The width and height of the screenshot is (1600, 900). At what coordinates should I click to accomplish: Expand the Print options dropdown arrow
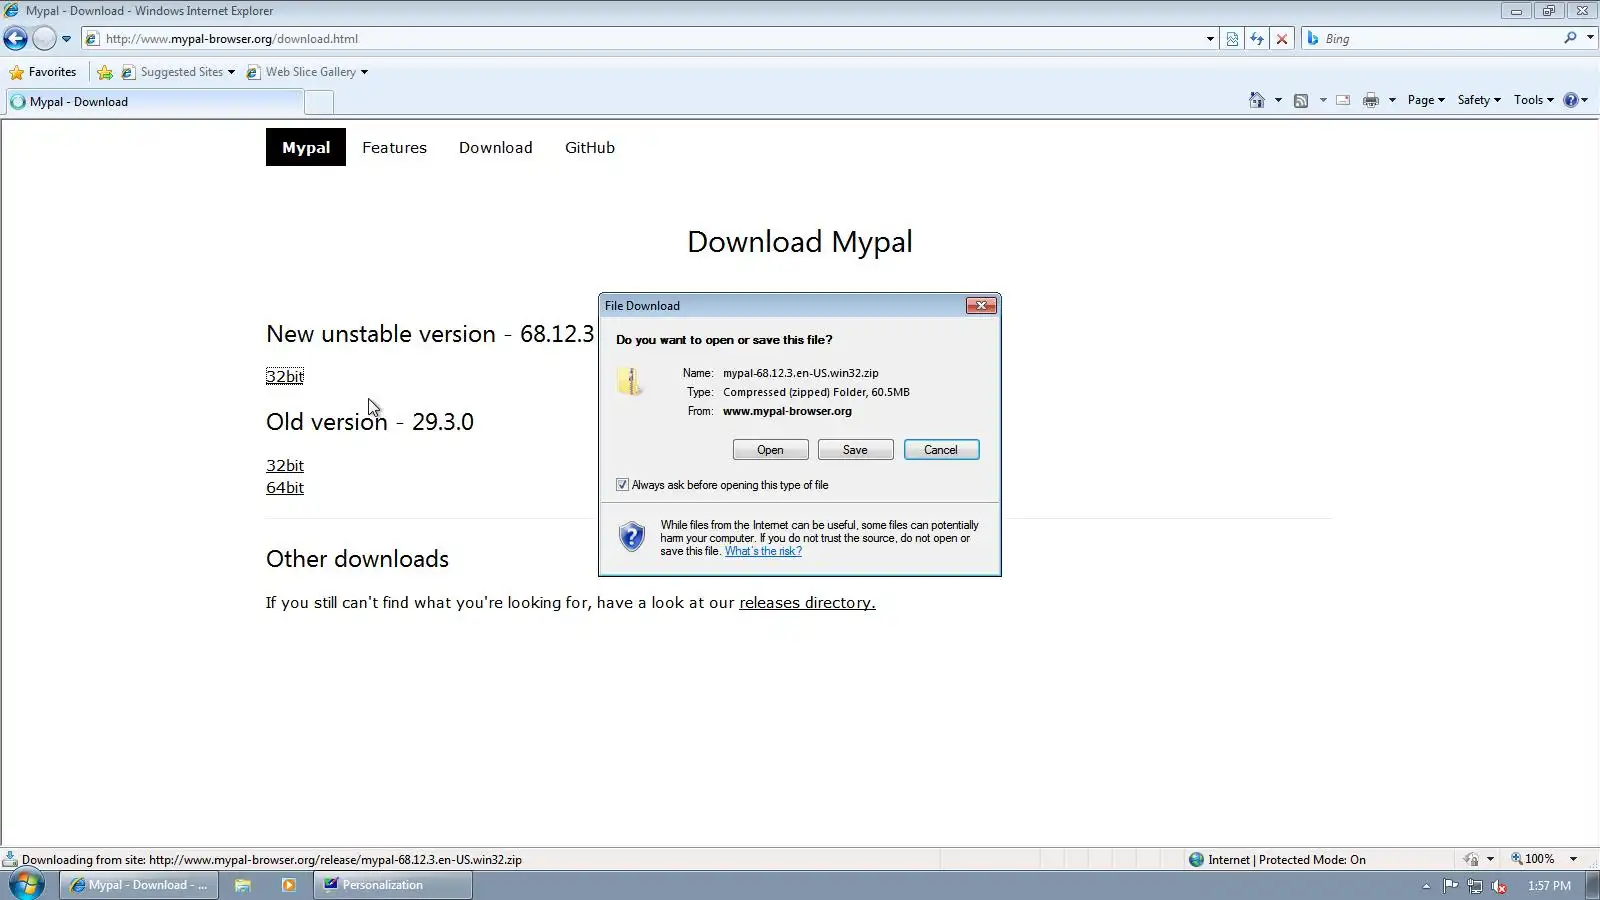pos(1392,100)
